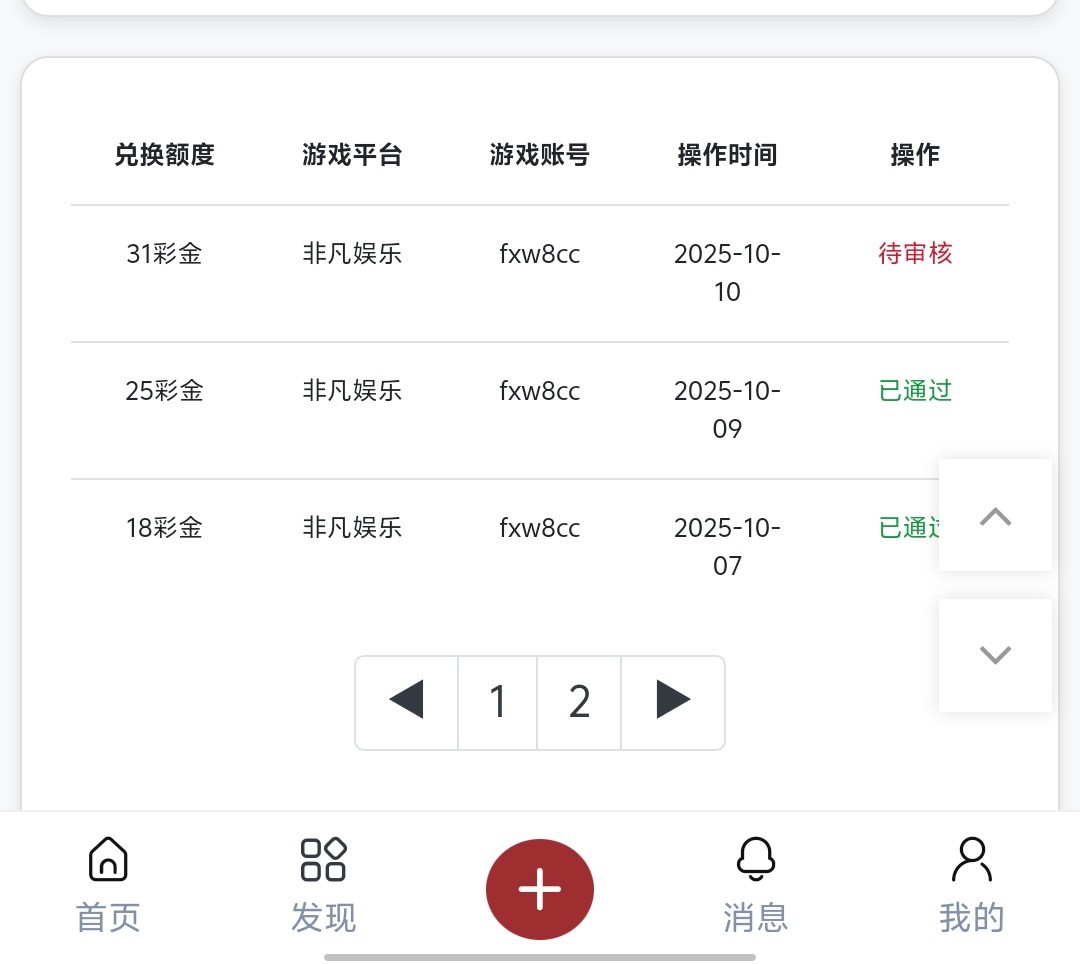Image resolution: width=1080 pixels, height=964 pixels.
Task: Click the 兑换额度 column header
Action: pos(165,155)
